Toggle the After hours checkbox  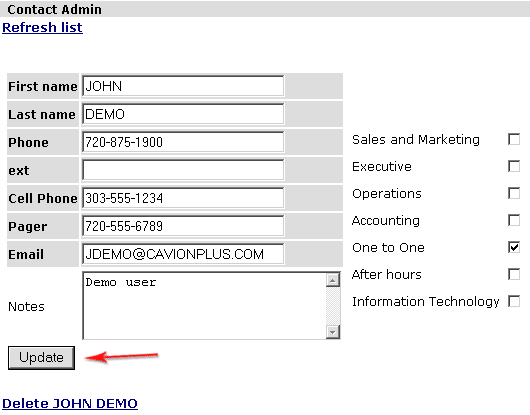[x=514, y=274]
